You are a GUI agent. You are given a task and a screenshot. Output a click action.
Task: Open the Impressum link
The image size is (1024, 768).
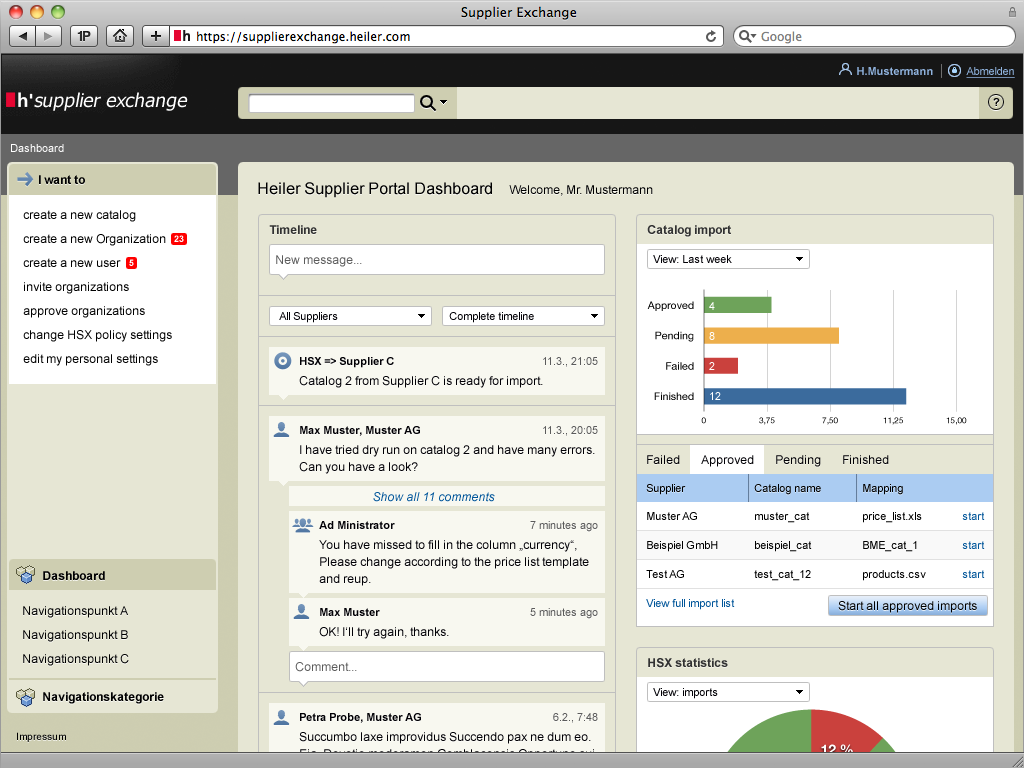(41, 737)
